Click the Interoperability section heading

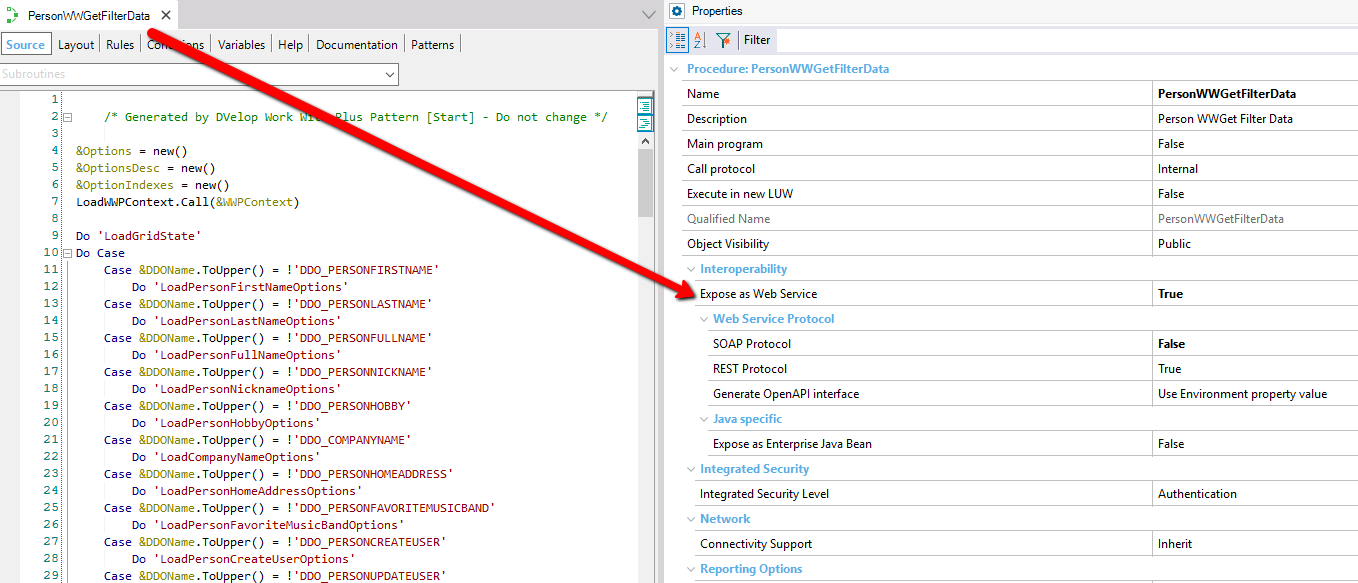pos(743,269)
